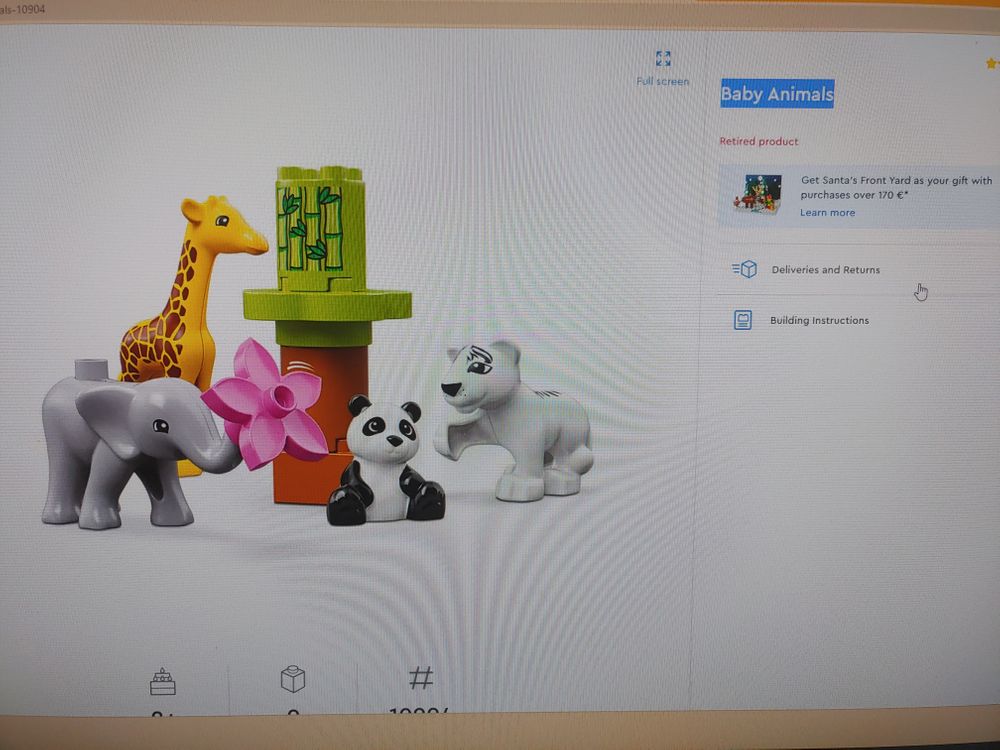
Task: Click the birthday cake age icon
Action: 163,681
